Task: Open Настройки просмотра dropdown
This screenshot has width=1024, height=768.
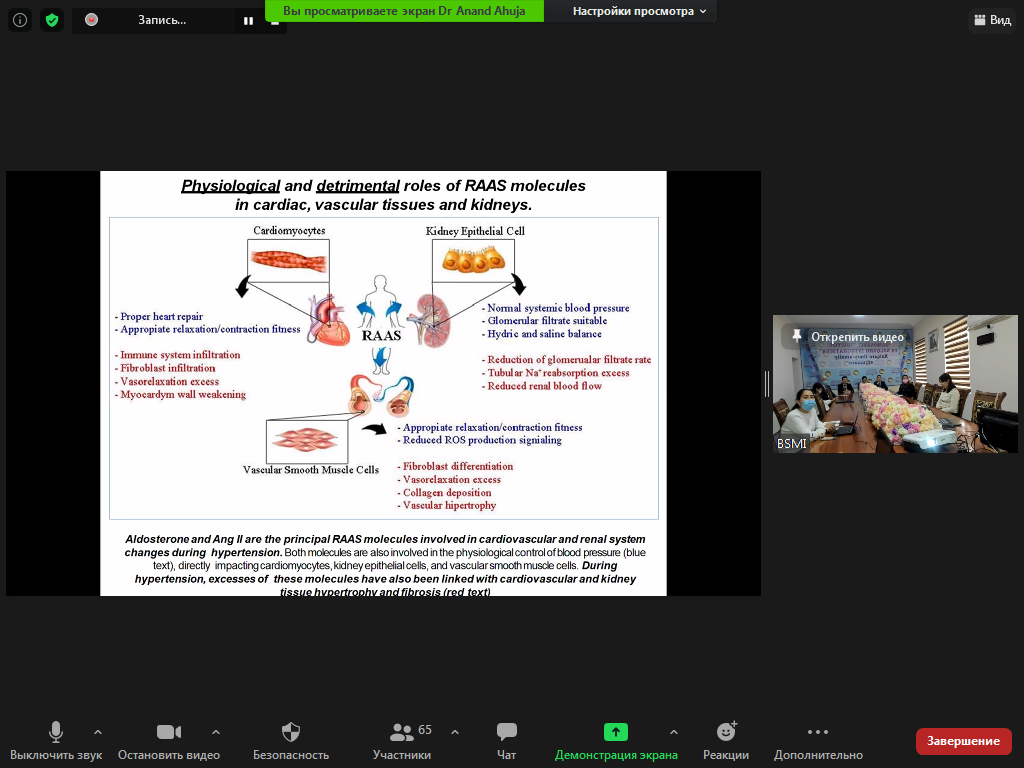Action: click(639, 11)
